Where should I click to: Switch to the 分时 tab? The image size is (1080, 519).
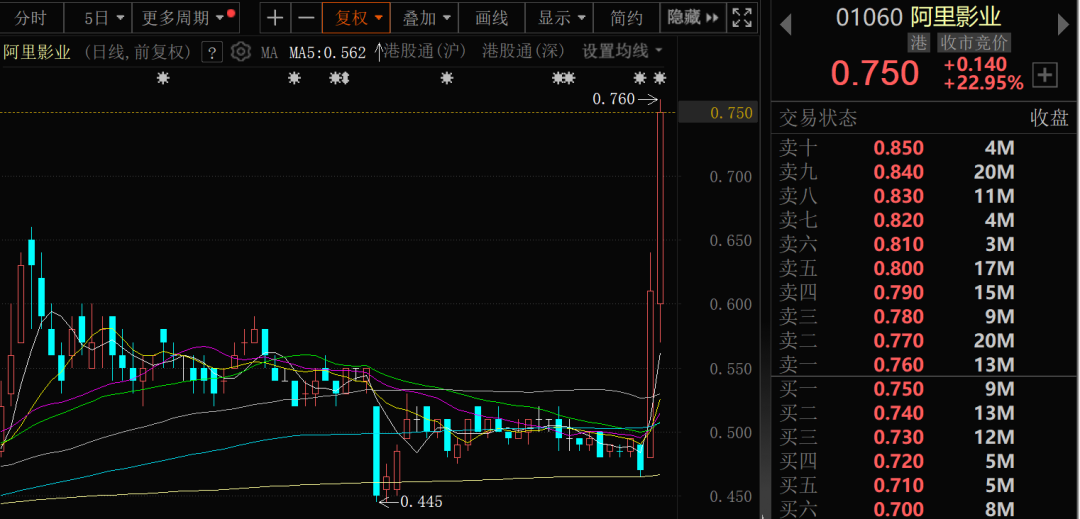pyautogui.click(x=31, y=18)
